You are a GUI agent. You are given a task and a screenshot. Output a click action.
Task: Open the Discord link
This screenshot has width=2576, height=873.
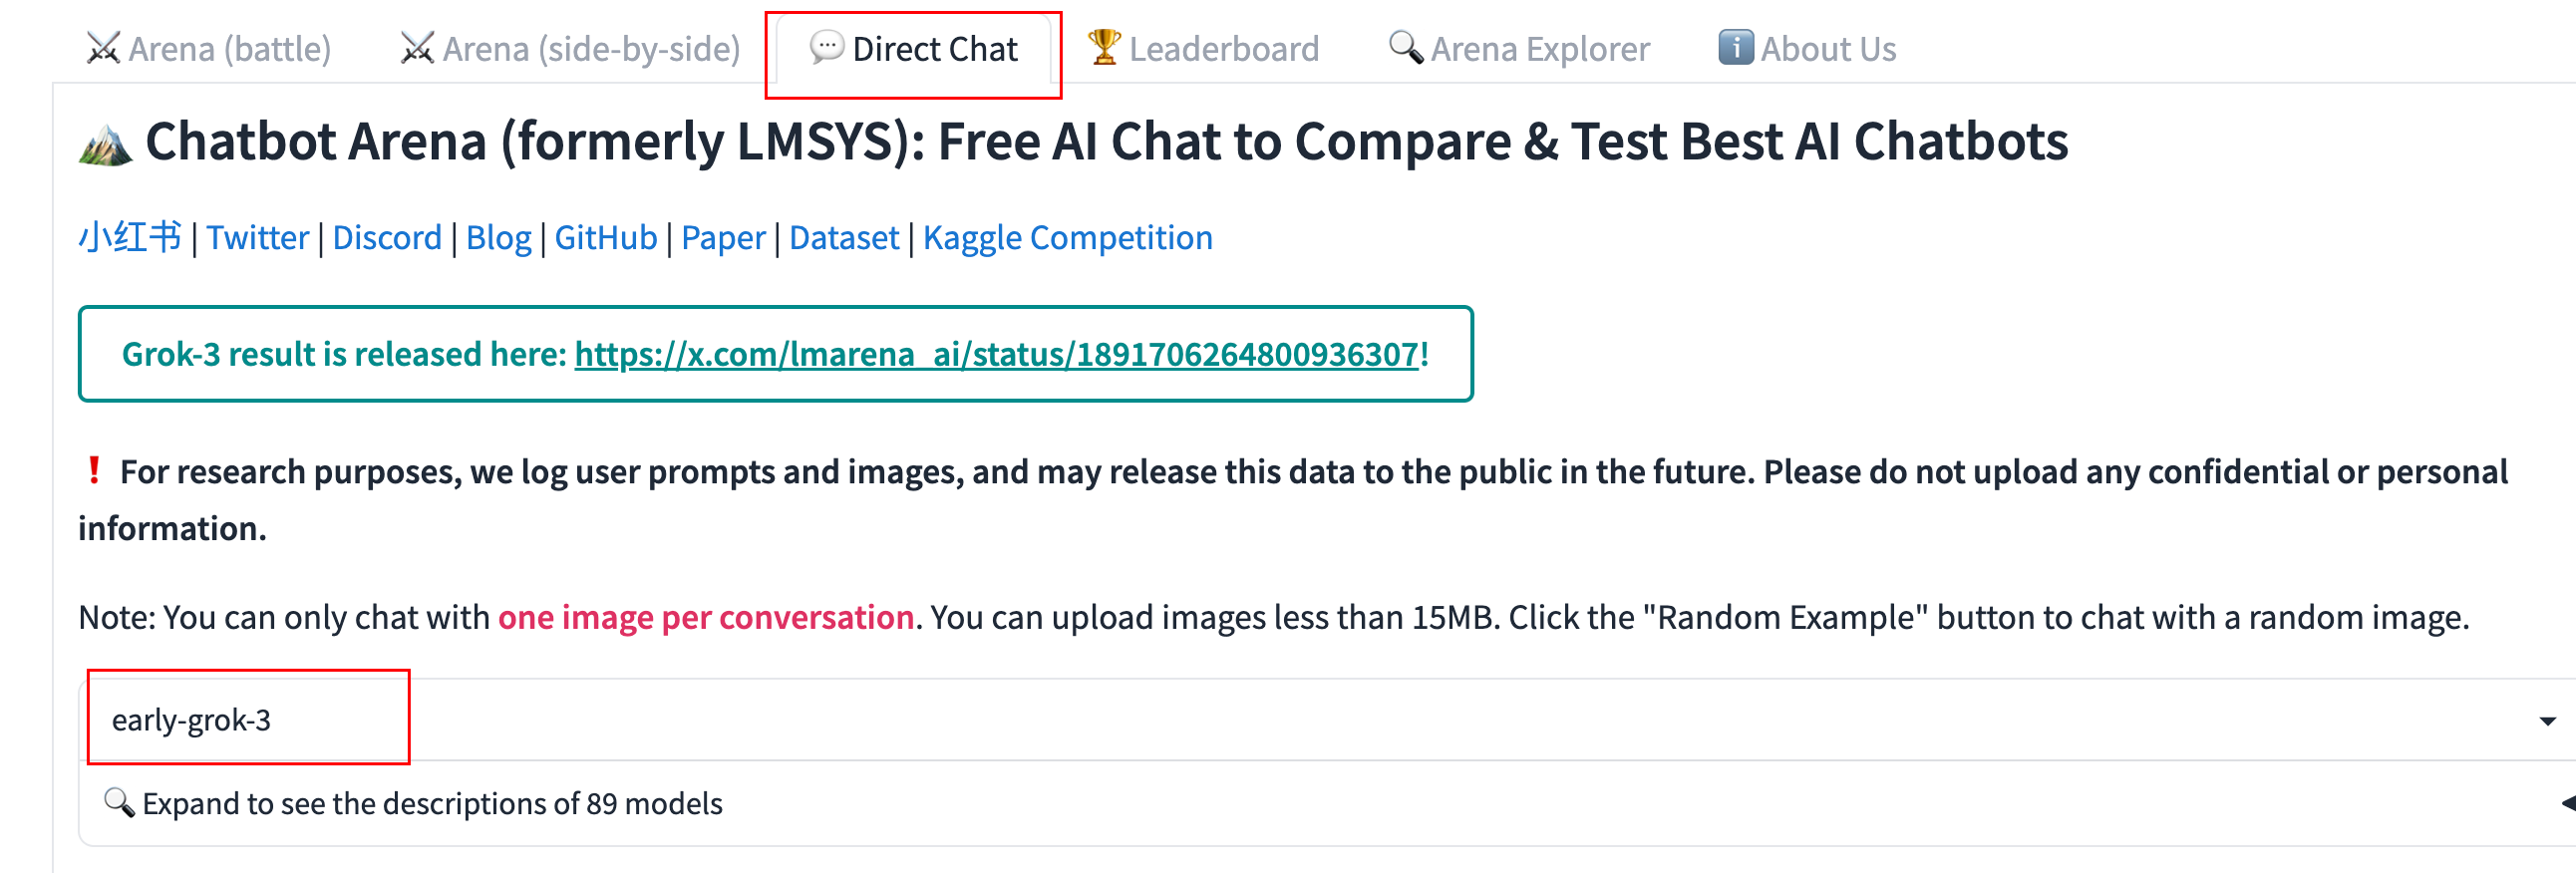point(386,237)
